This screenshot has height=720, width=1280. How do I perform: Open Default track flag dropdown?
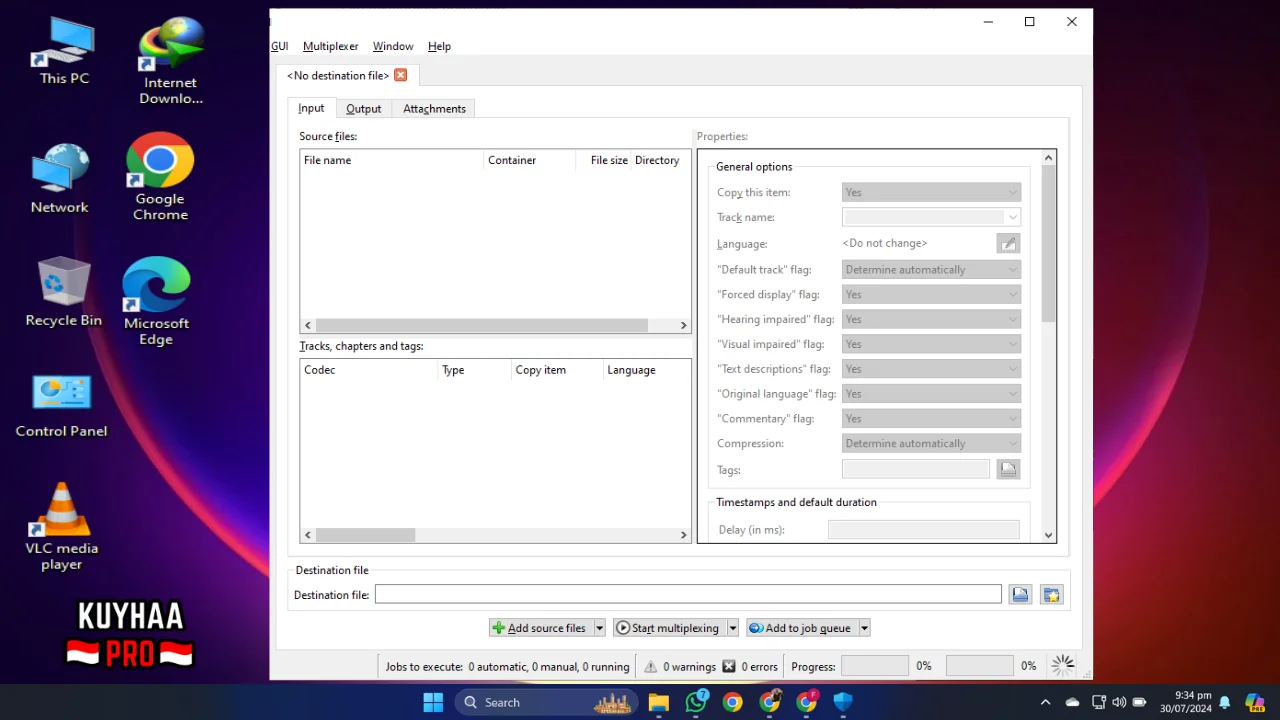coord(931,269)
